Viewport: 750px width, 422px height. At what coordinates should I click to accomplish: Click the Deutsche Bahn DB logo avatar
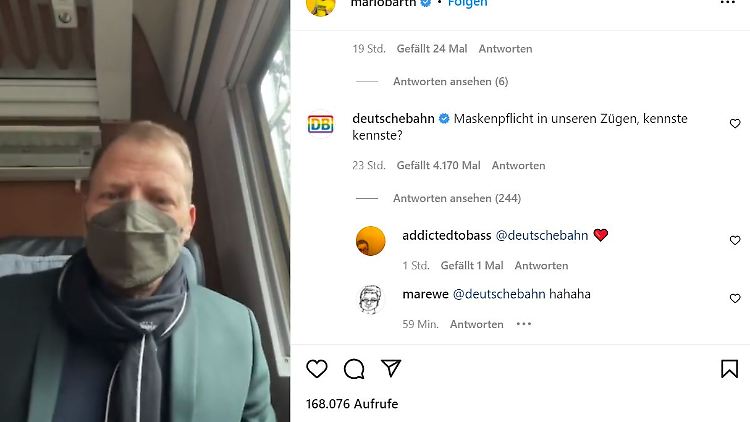[320, 124]
